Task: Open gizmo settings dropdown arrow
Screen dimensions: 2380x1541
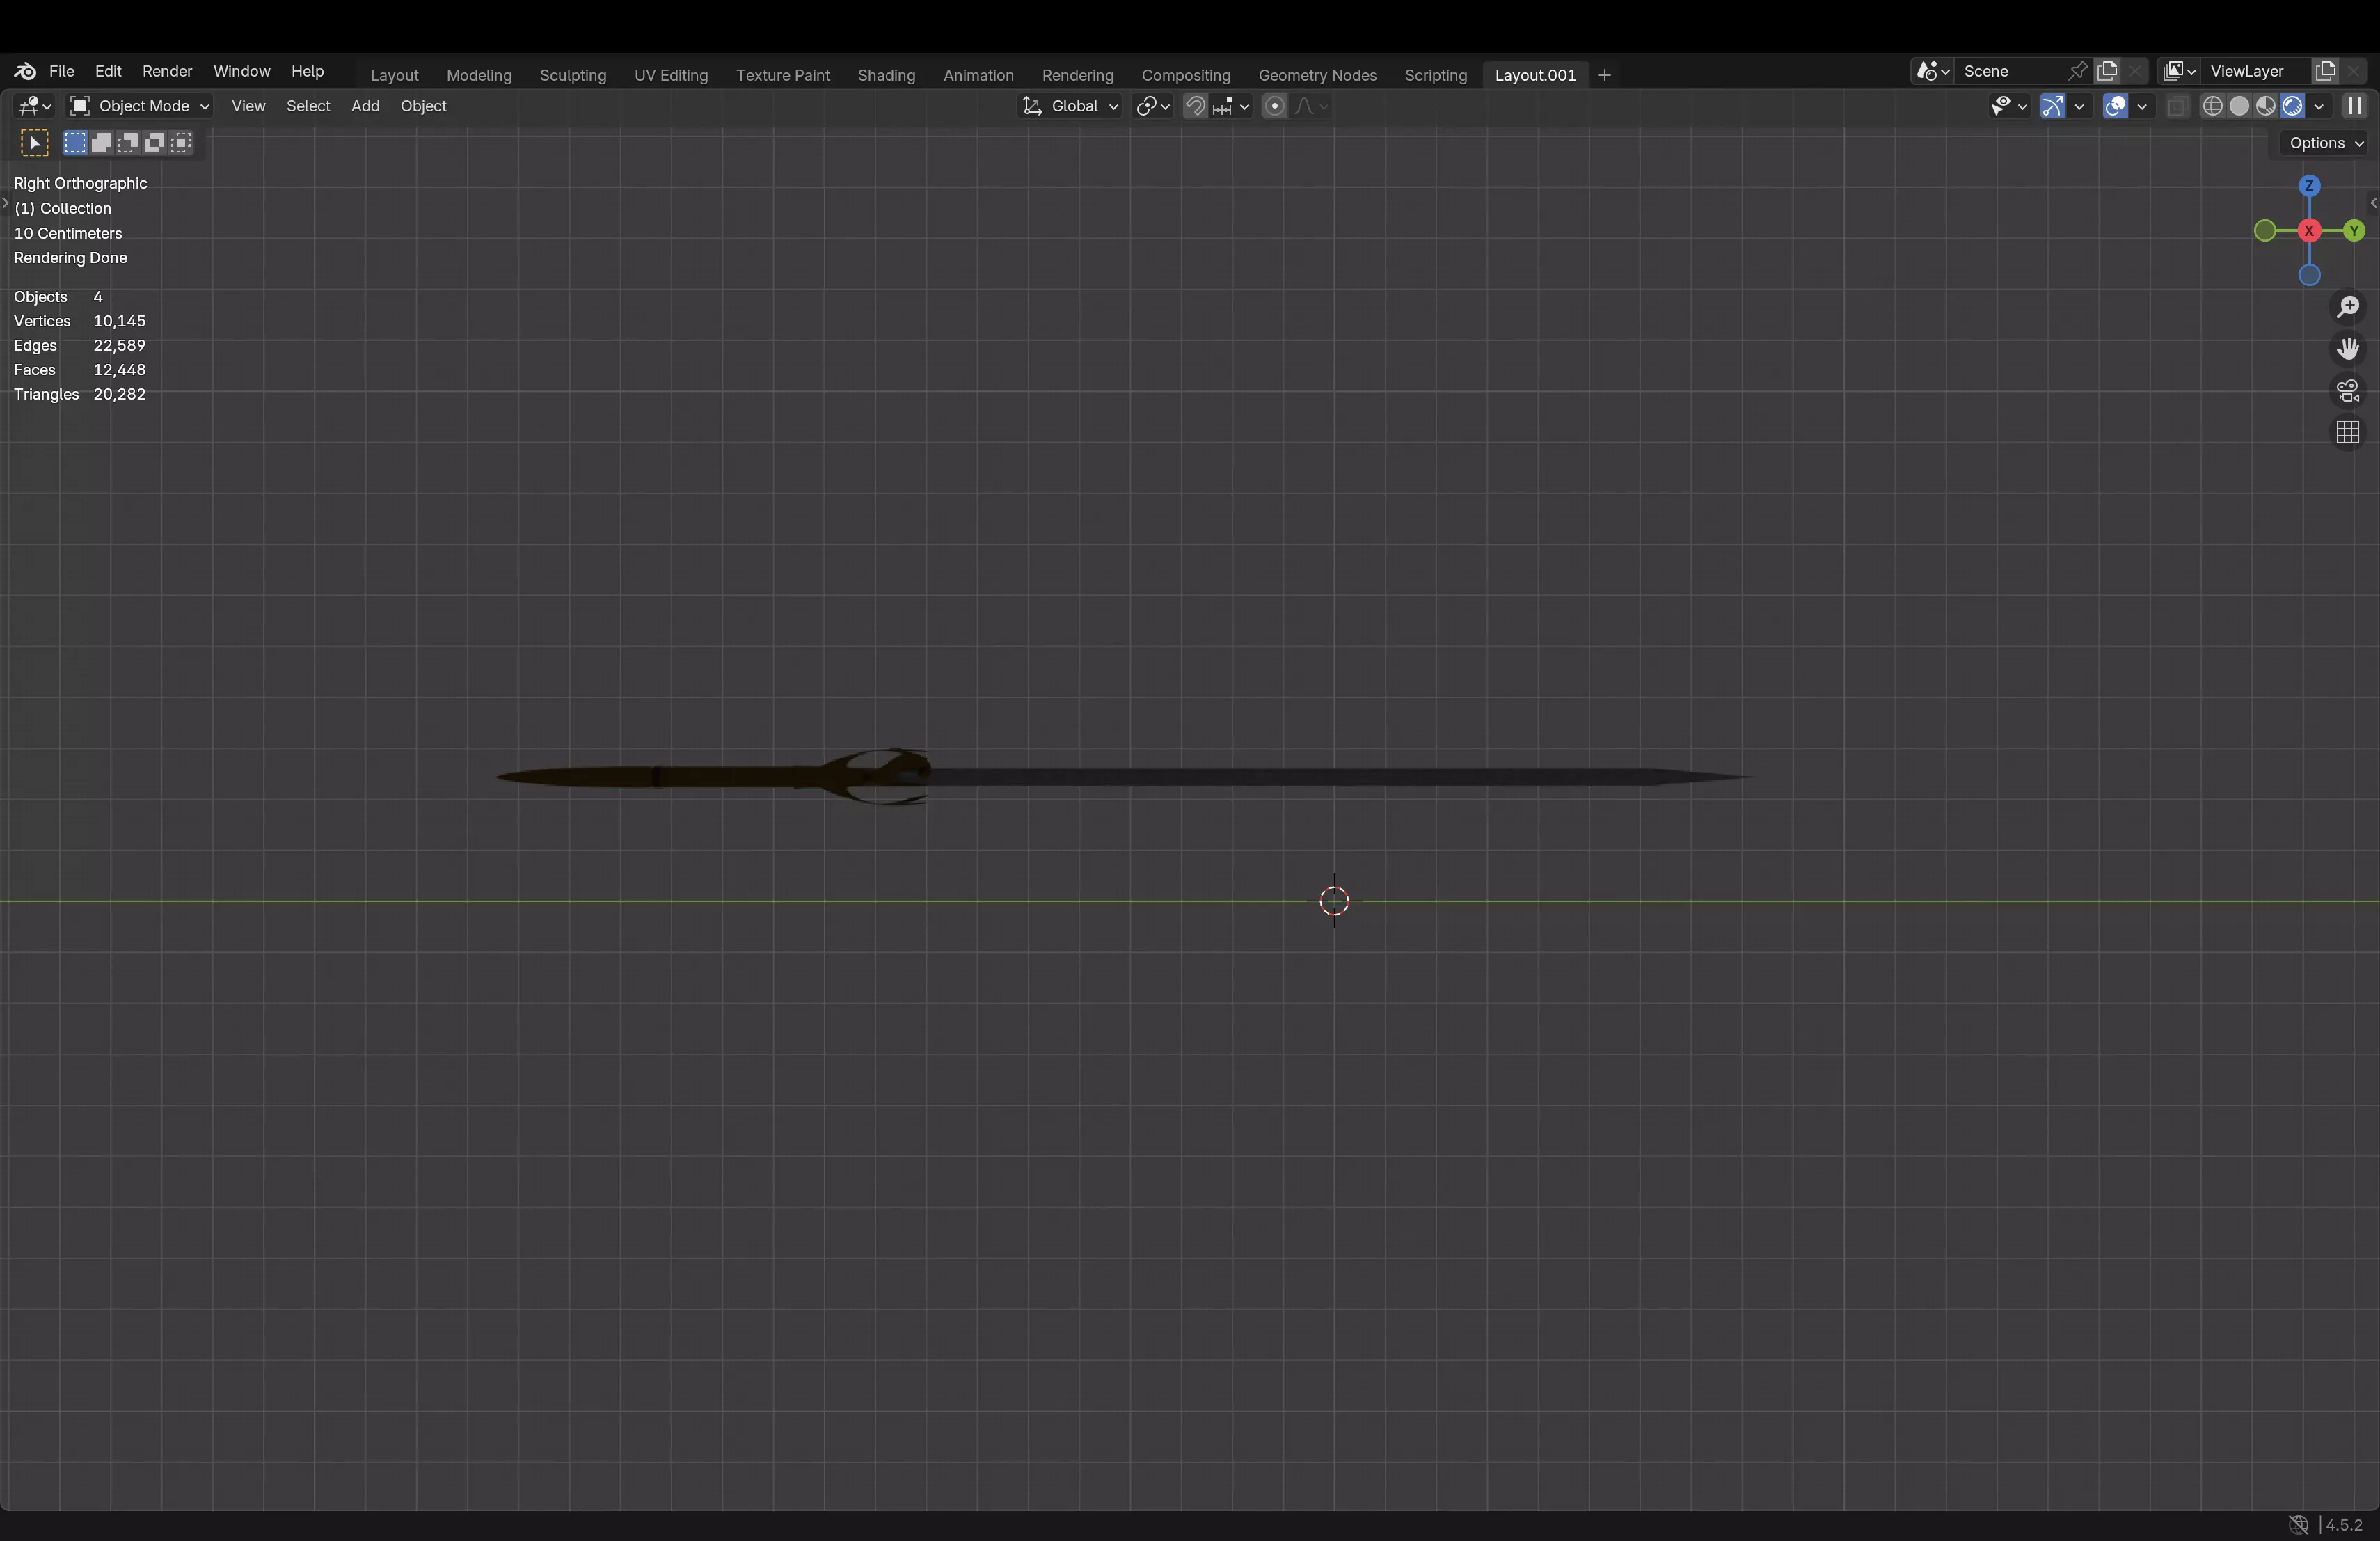Action: coord(2080,106)
